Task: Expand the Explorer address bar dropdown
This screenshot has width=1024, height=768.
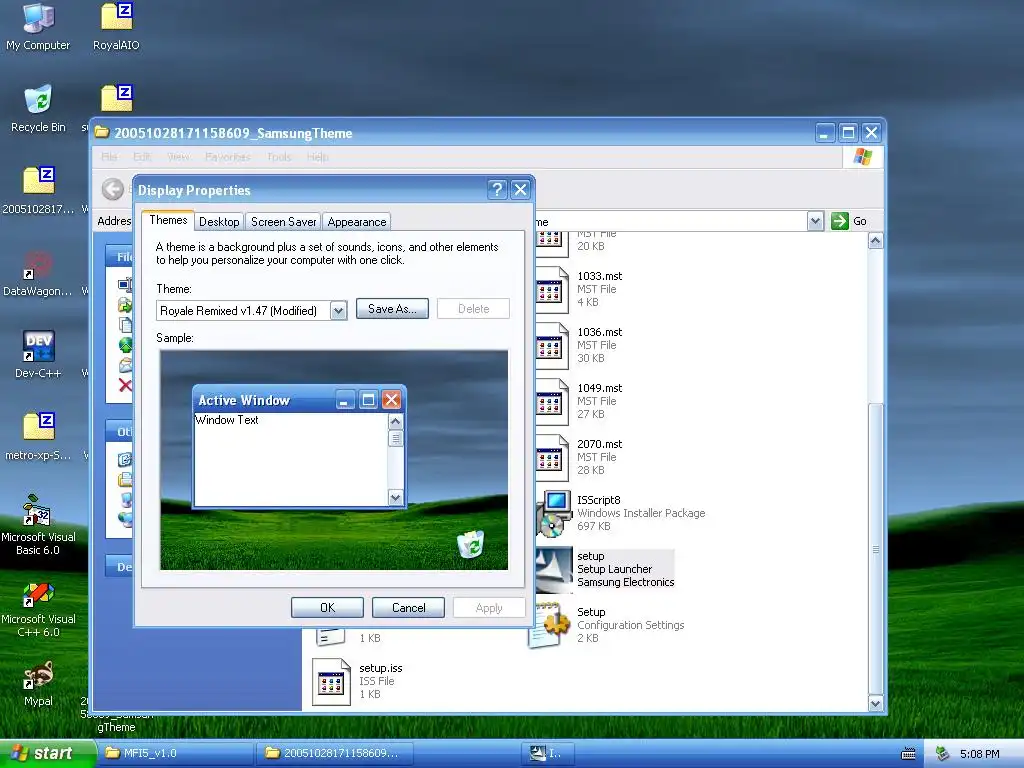Action: (x=815, y=221)
